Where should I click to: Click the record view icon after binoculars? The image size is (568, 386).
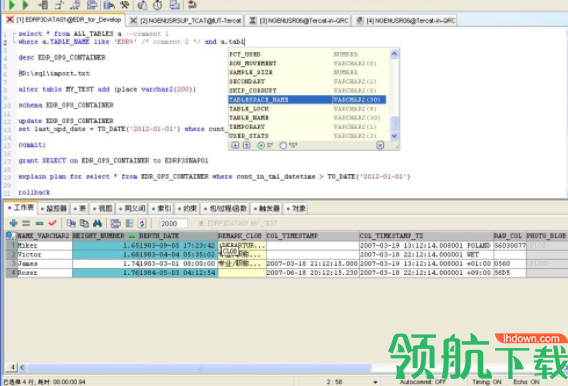point(116,223)
